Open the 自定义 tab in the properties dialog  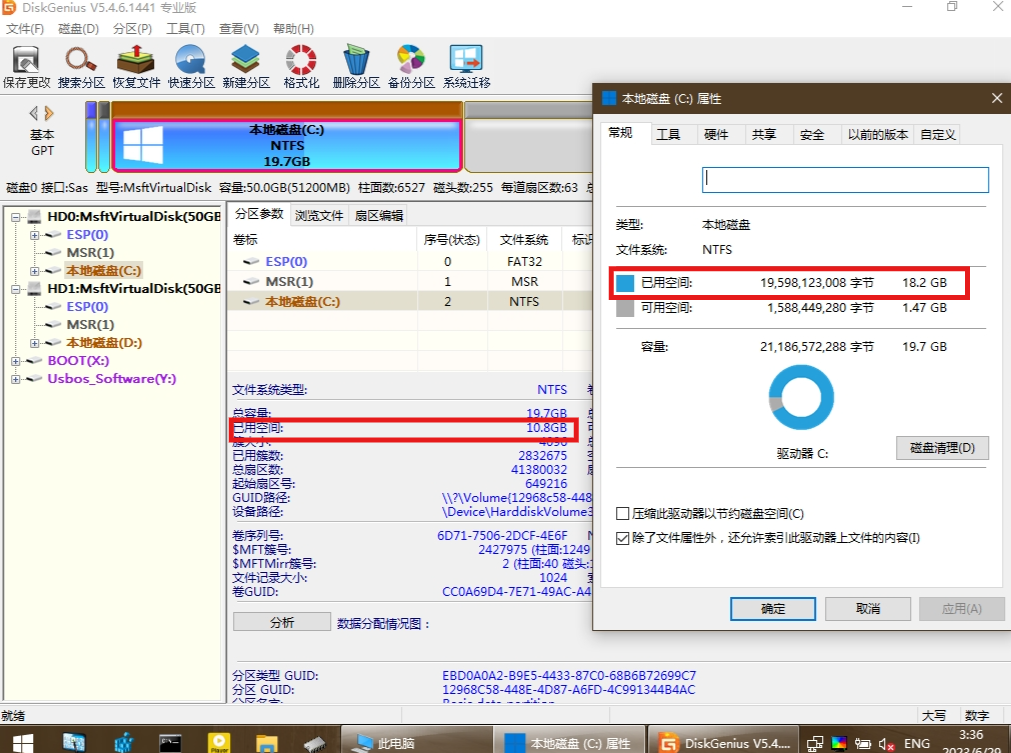point(938,135)
